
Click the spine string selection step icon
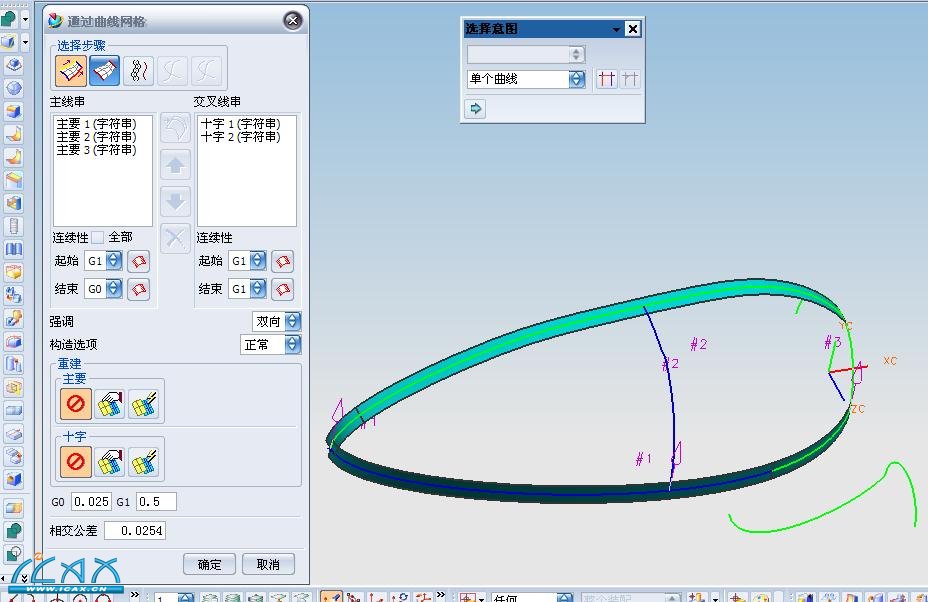pyautogui.click(x=139, y=70)
